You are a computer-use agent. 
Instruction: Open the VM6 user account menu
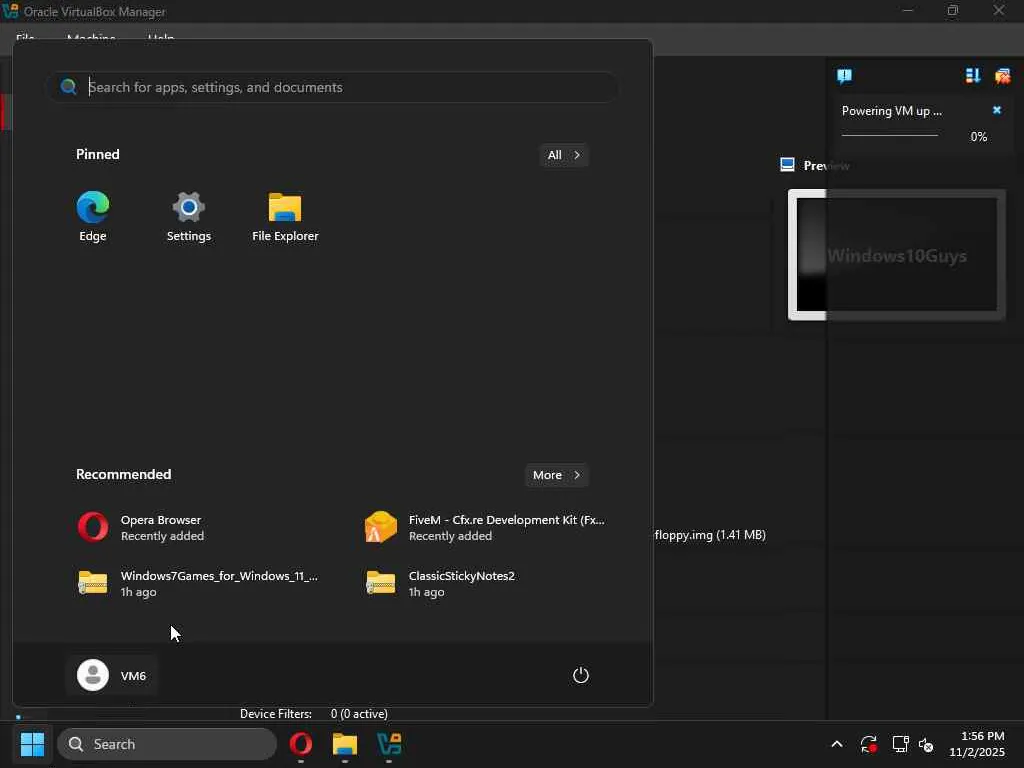[x=113, y=676]
